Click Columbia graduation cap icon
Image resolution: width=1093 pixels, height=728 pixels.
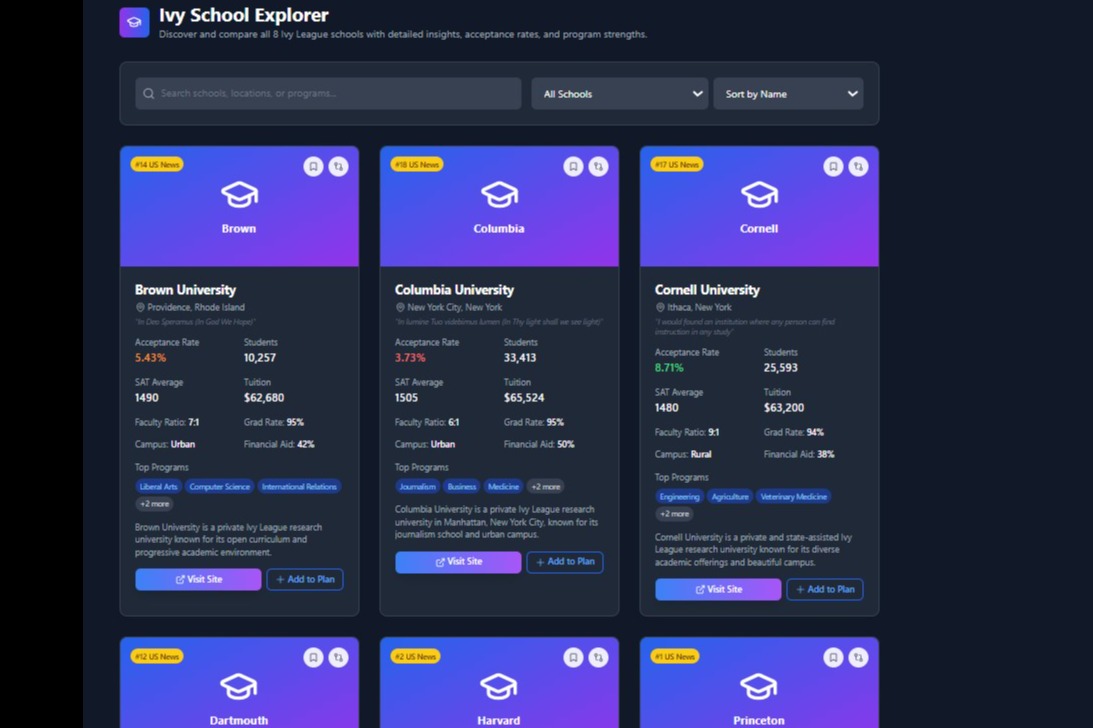click(499, 195)
